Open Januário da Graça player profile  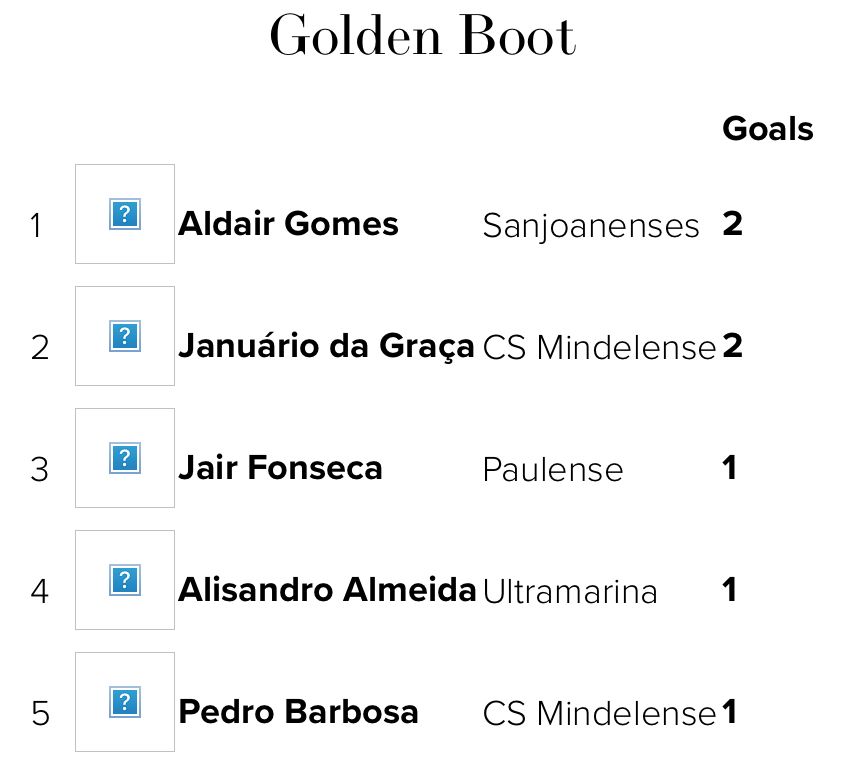click(326, 347)
